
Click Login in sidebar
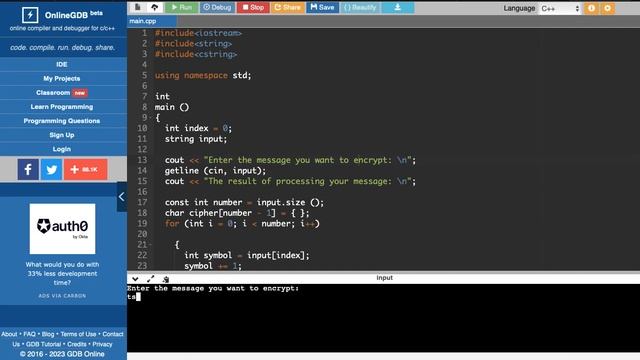point(62,149)
